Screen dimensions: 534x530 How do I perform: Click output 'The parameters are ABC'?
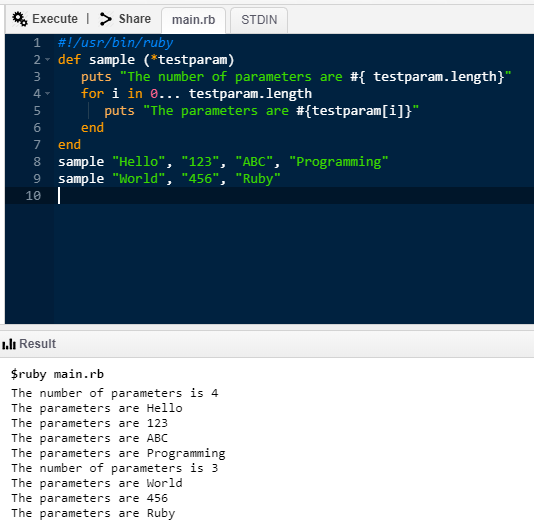90,438
